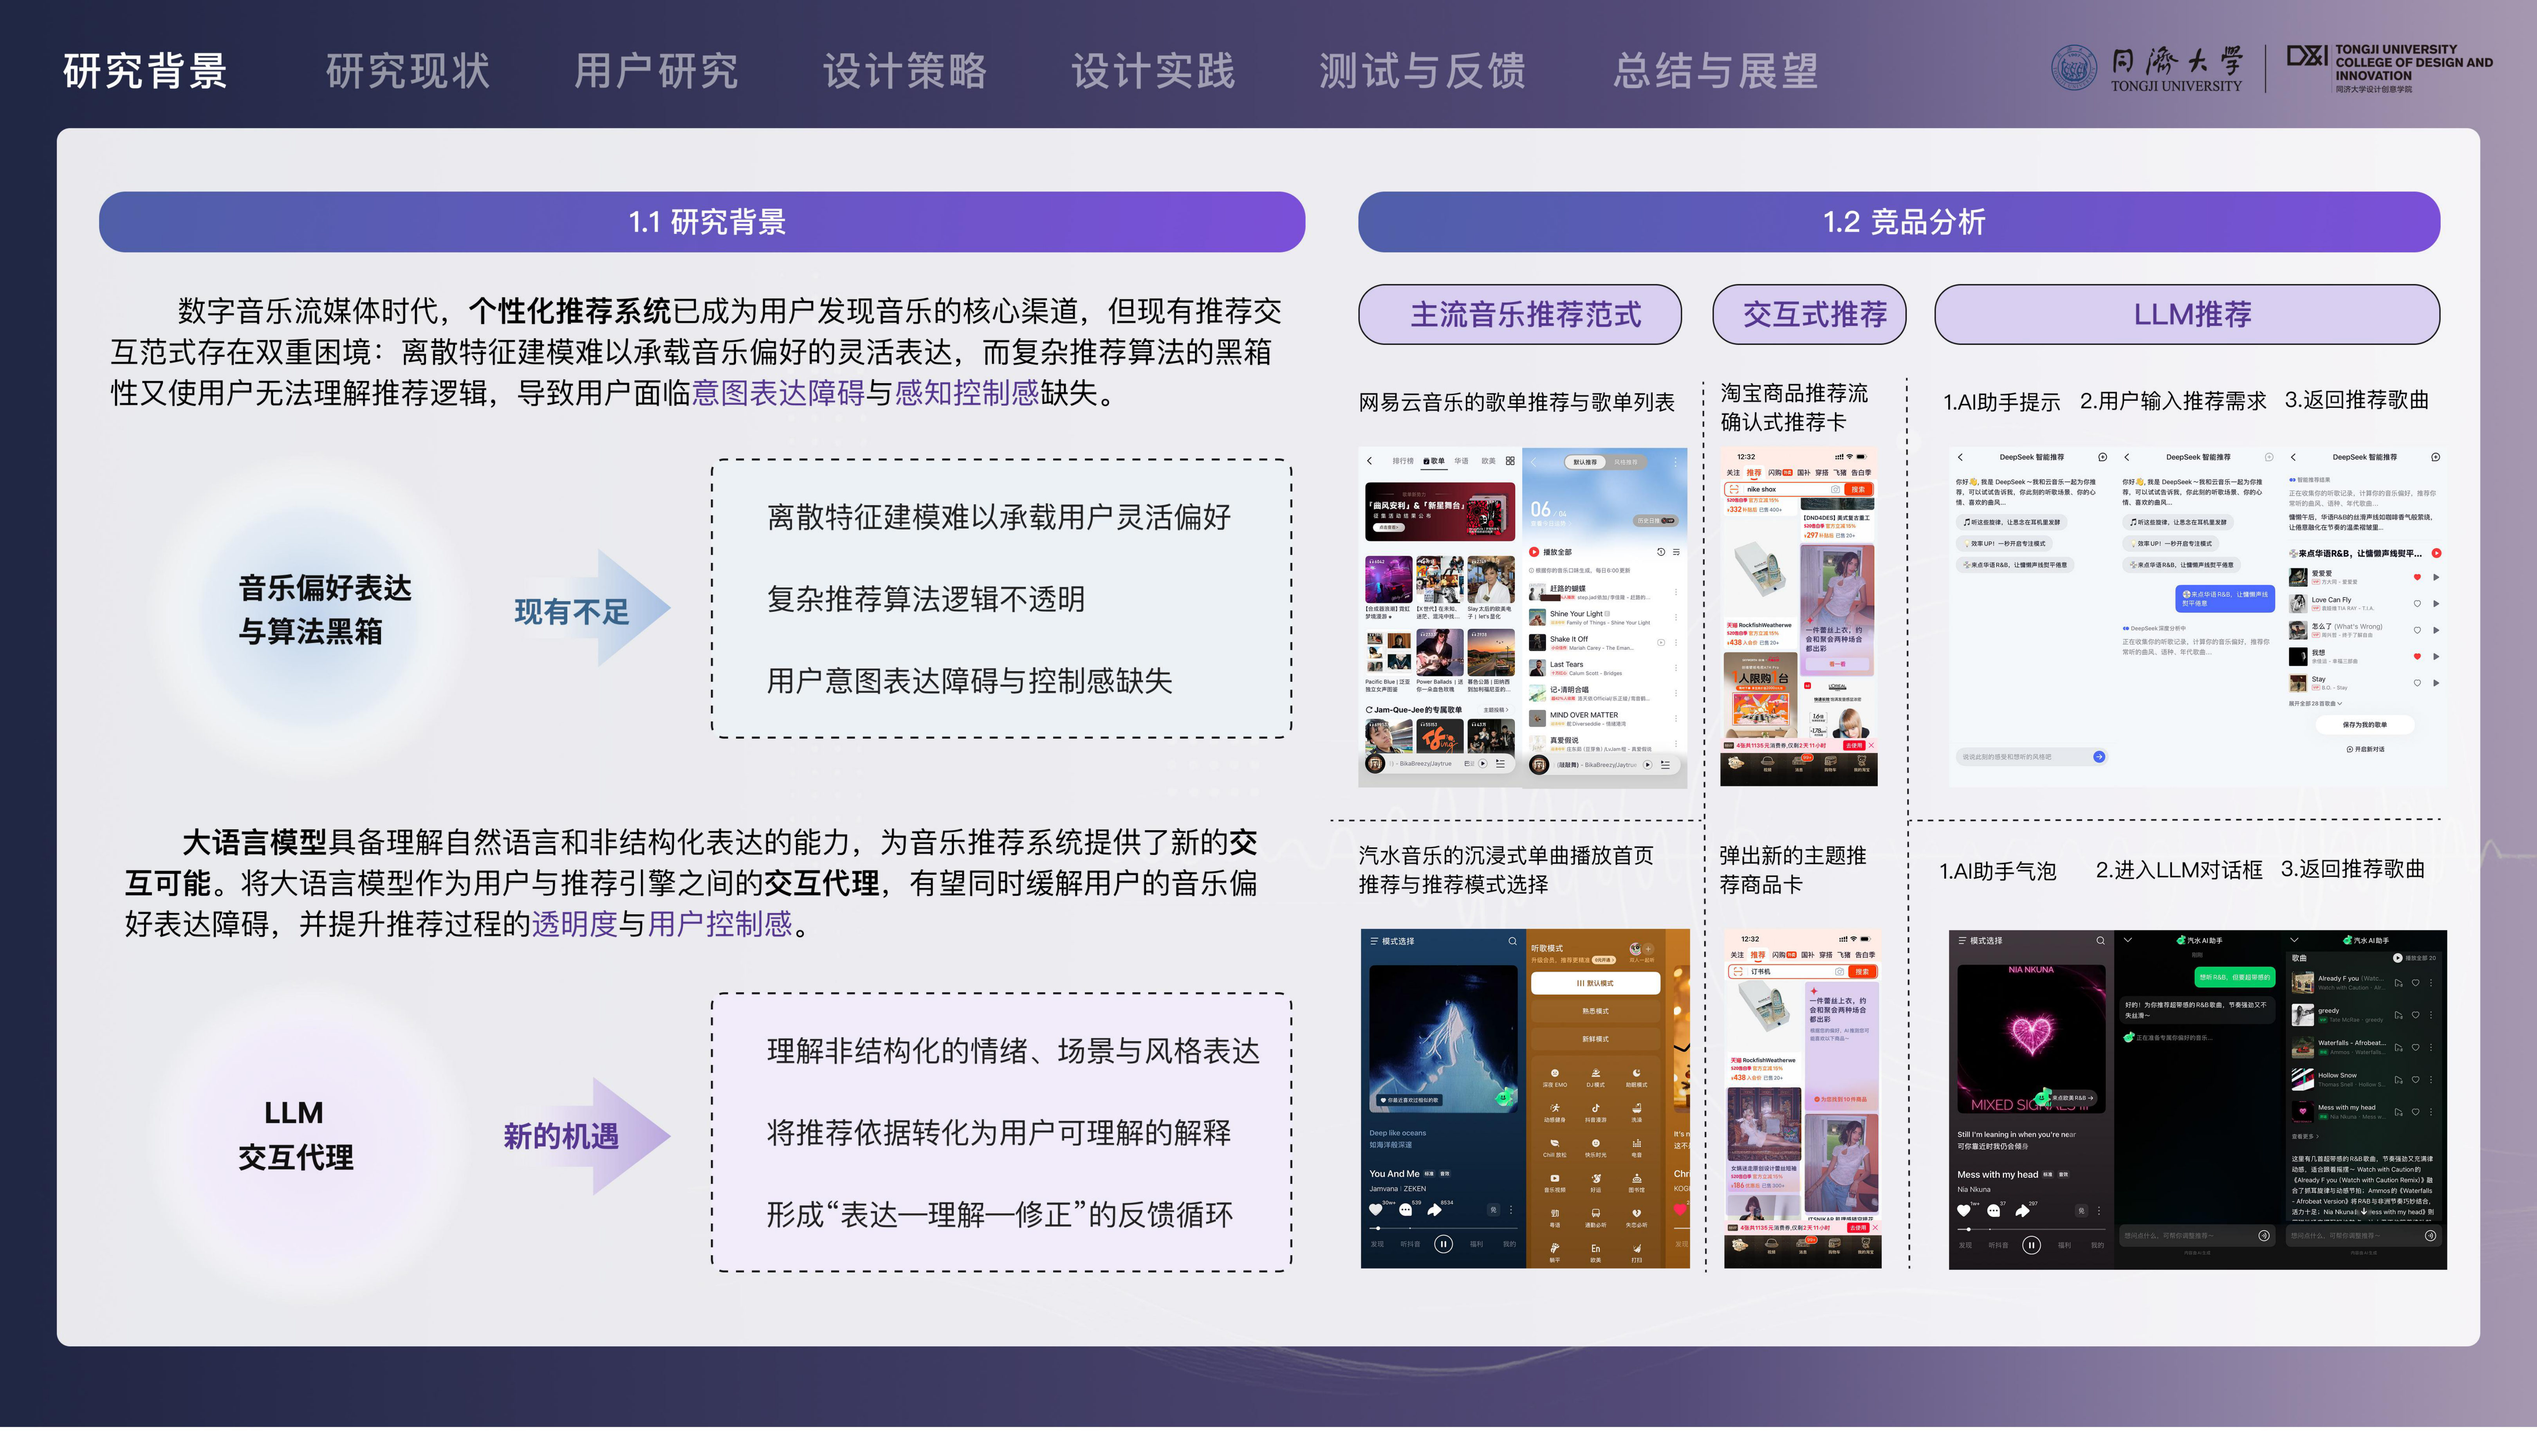Toggle 默认推荐 in the NetEase segmented switch
The image size is (2537, 1456).
tap(1584, 462)
